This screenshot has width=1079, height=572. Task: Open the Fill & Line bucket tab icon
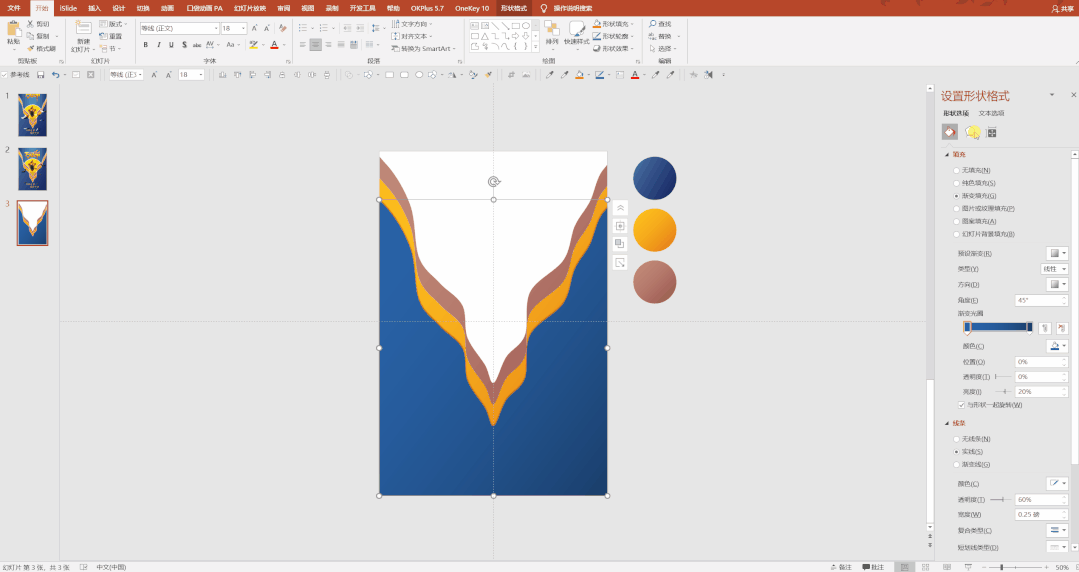[950, 132]
